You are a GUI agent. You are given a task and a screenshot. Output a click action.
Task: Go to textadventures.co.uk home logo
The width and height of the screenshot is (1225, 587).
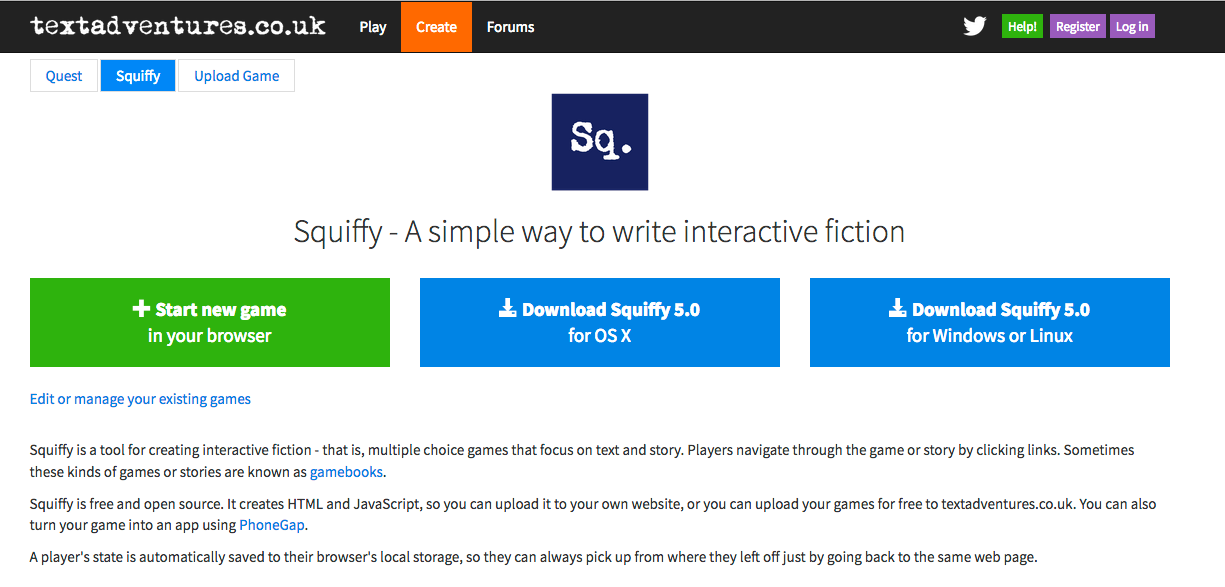tap(178, 26)
